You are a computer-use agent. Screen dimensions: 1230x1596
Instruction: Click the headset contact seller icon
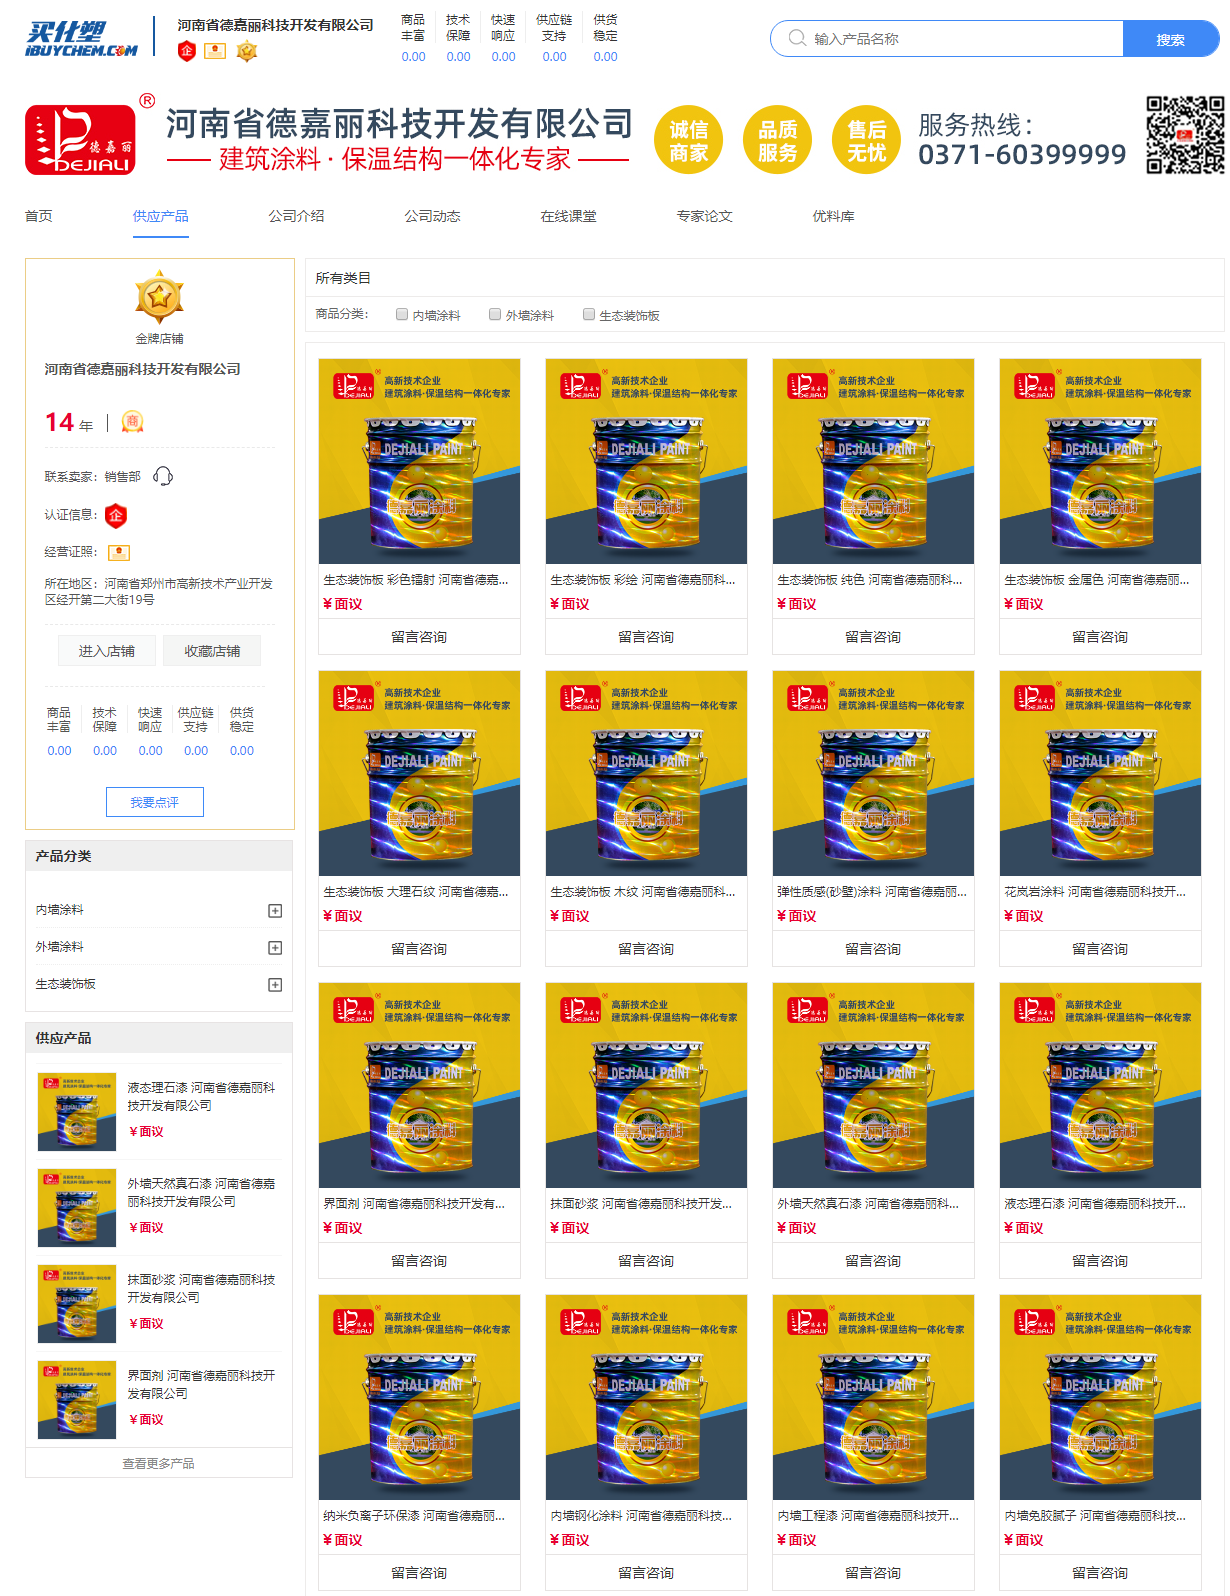click(x=163, y=476)
